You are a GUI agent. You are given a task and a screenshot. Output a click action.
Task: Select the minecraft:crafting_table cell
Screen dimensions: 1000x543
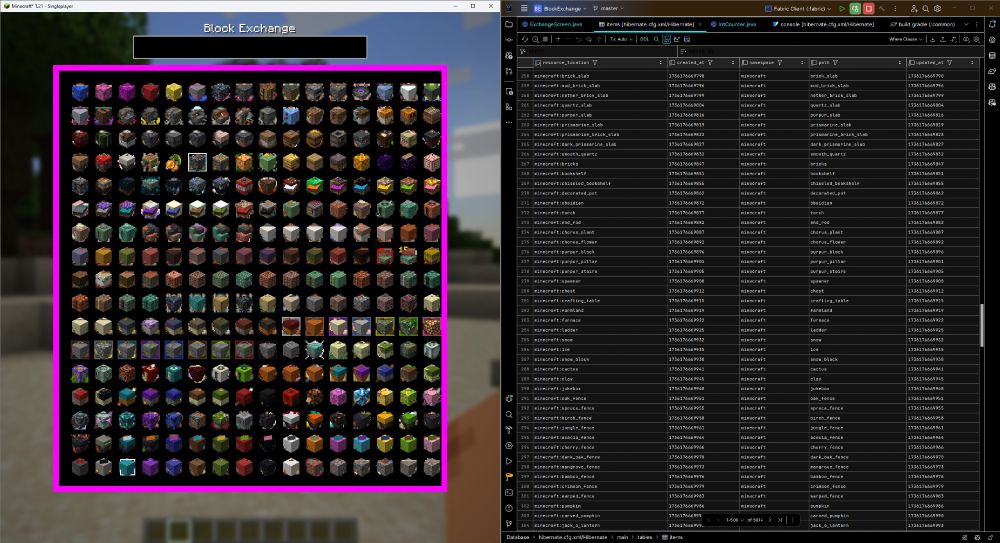pos(599,301)
